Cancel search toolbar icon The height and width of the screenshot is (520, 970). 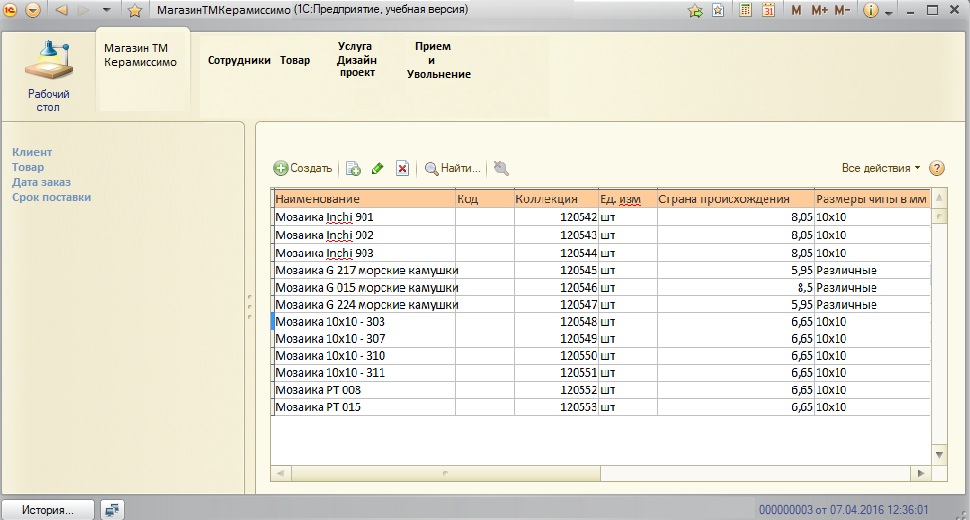[501, 168]
